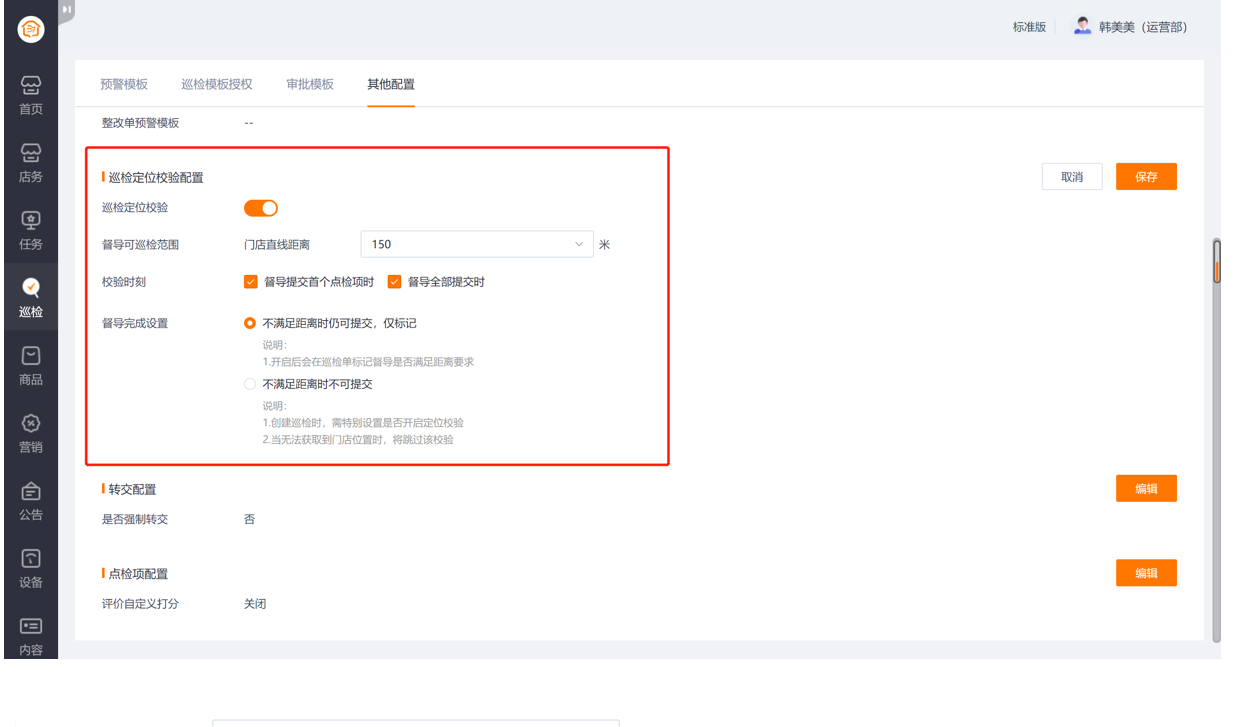Viewport: 1240px width, 727px height.
Task: Switch to the 审批模板 tab
Action: click(x=310, y=84)
